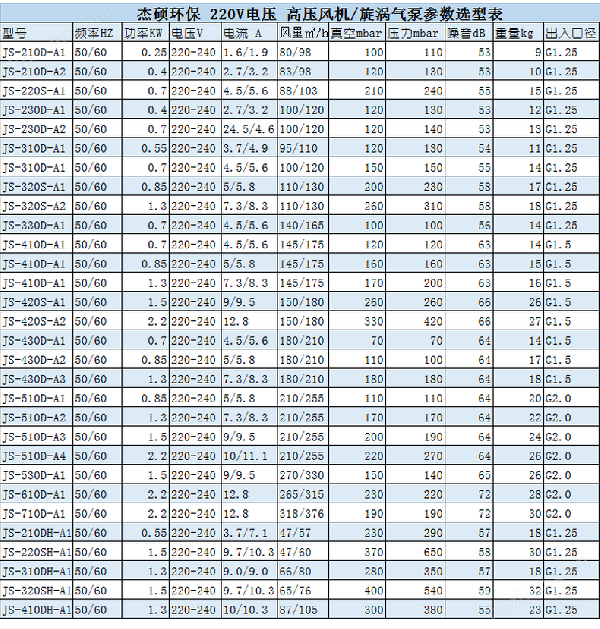This screenshot has width=600, height=629.
Task: Click model cell JS-320S-A1
Action: pos(34,187)
